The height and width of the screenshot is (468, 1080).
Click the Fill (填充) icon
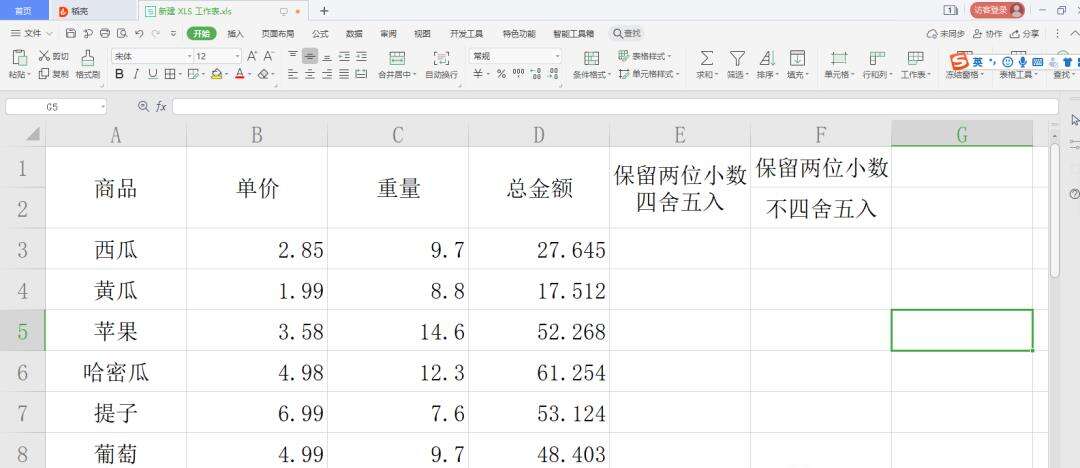click(797, 57)
